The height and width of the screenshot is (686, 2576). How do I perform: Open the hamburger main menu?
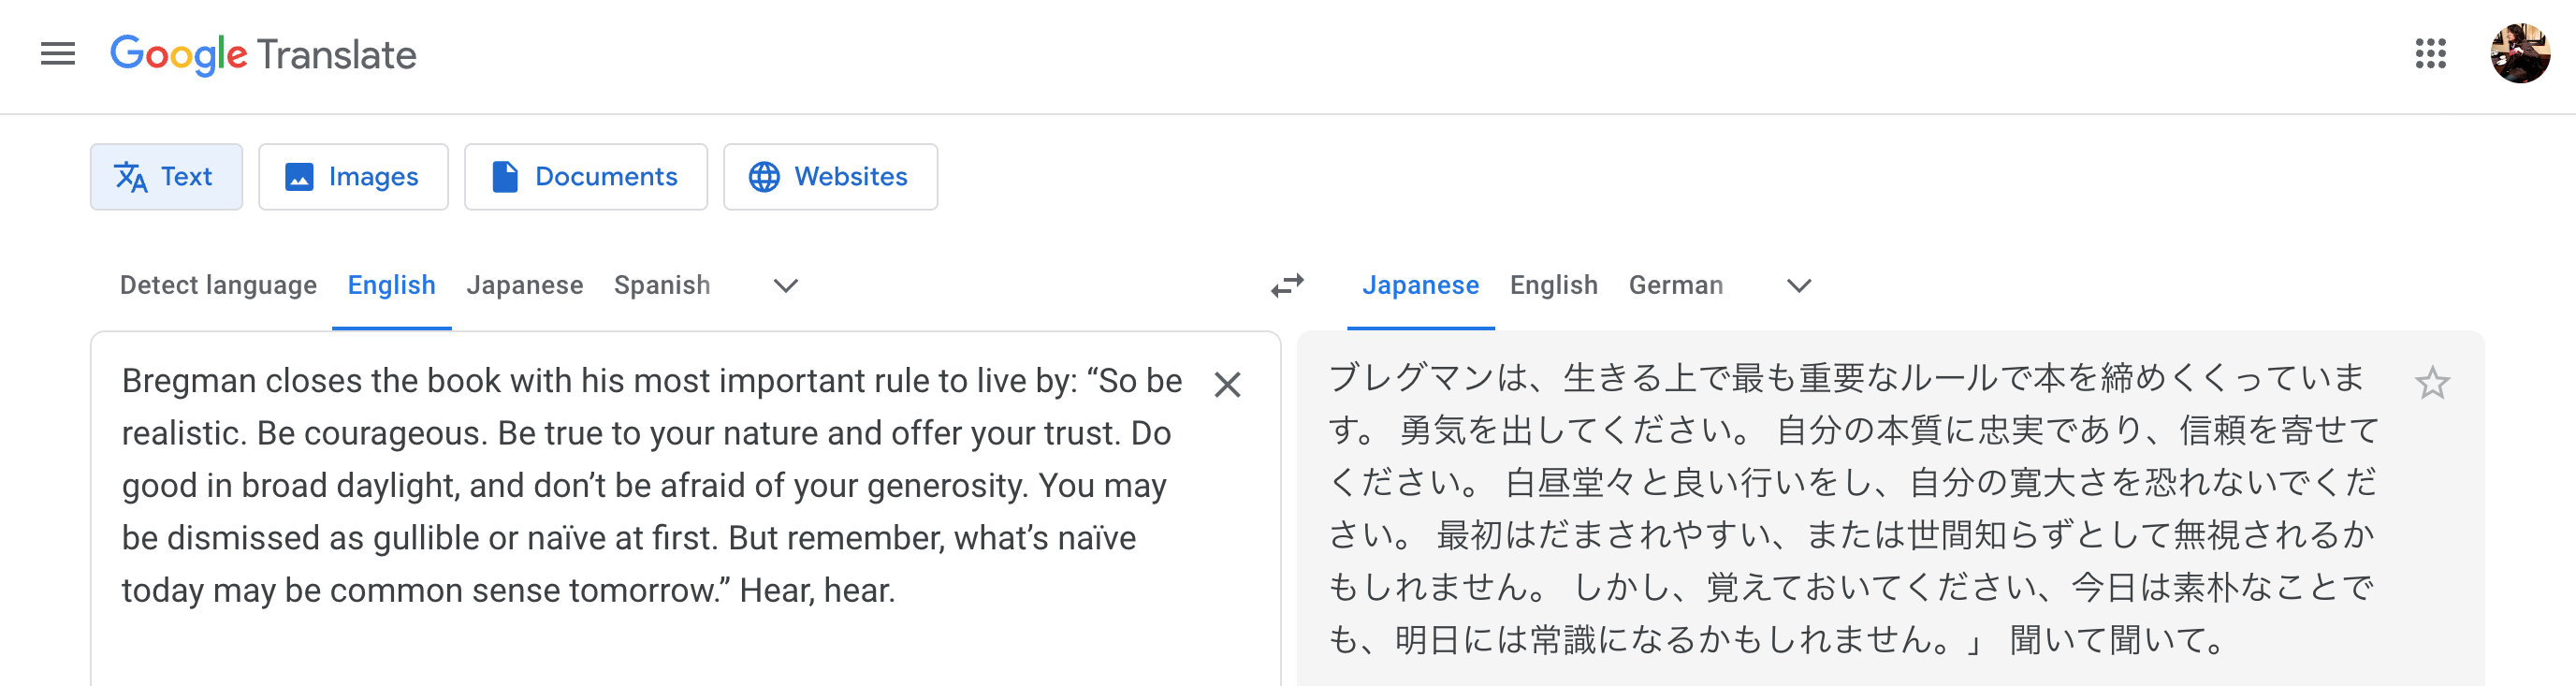(58, 54)
